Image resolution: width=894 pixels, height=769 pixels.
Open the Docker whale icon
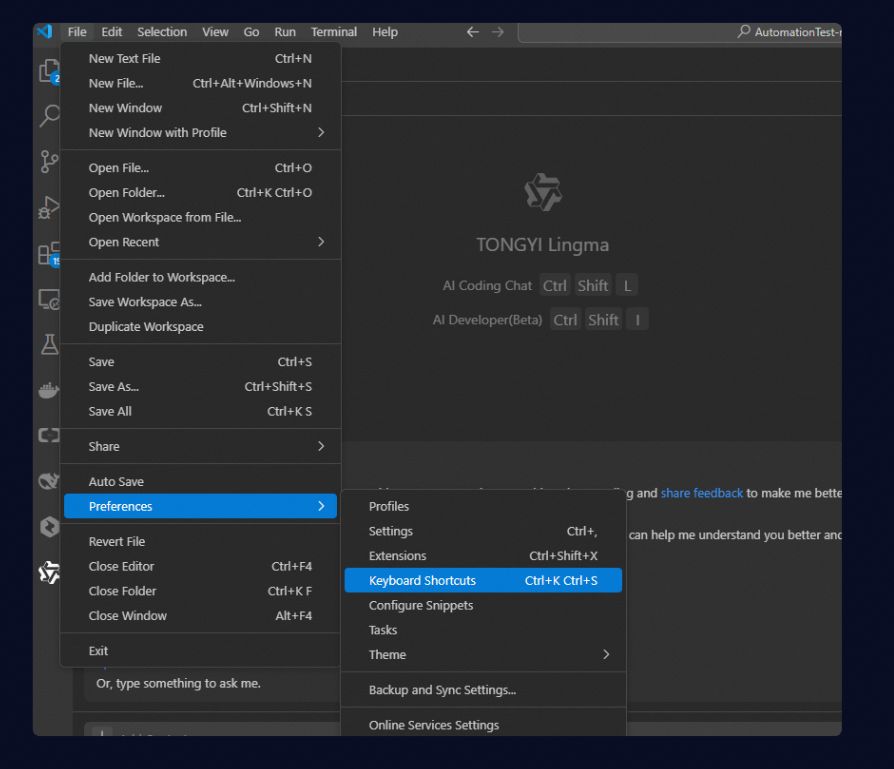(x=49, y=390)
